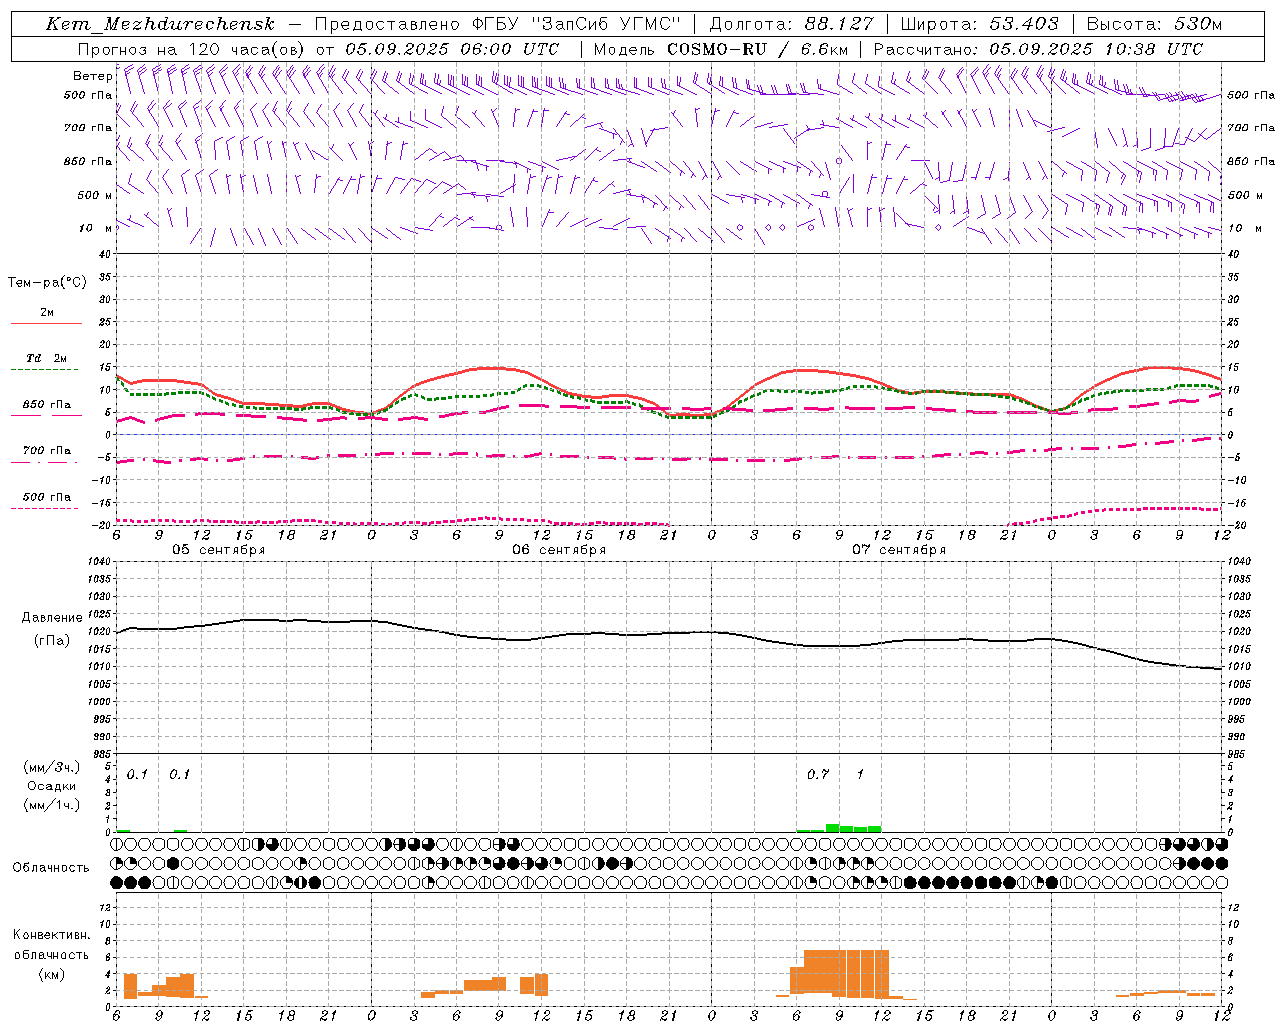Click the "Облачность" cloud cover label
The image size is (1280, 1024).
click(51, 867)
